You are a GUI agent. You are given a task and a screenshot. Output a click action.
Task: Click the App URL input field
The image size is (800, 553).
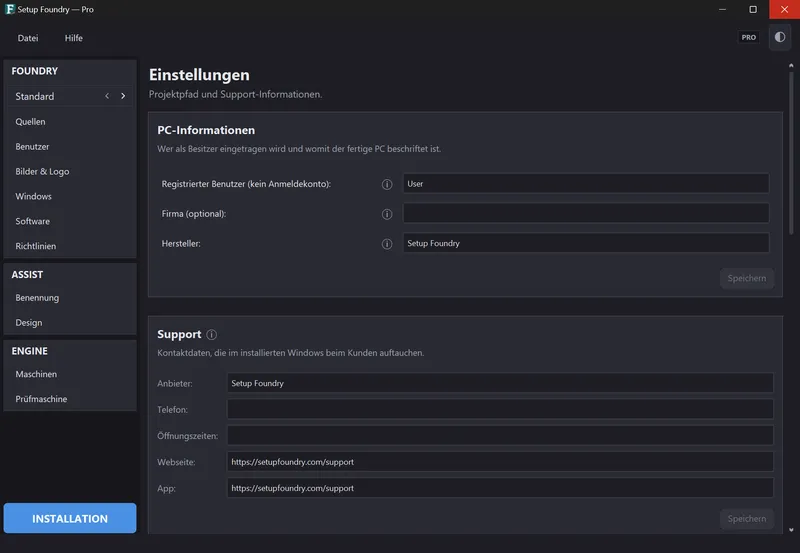click(x=500, y=488)
